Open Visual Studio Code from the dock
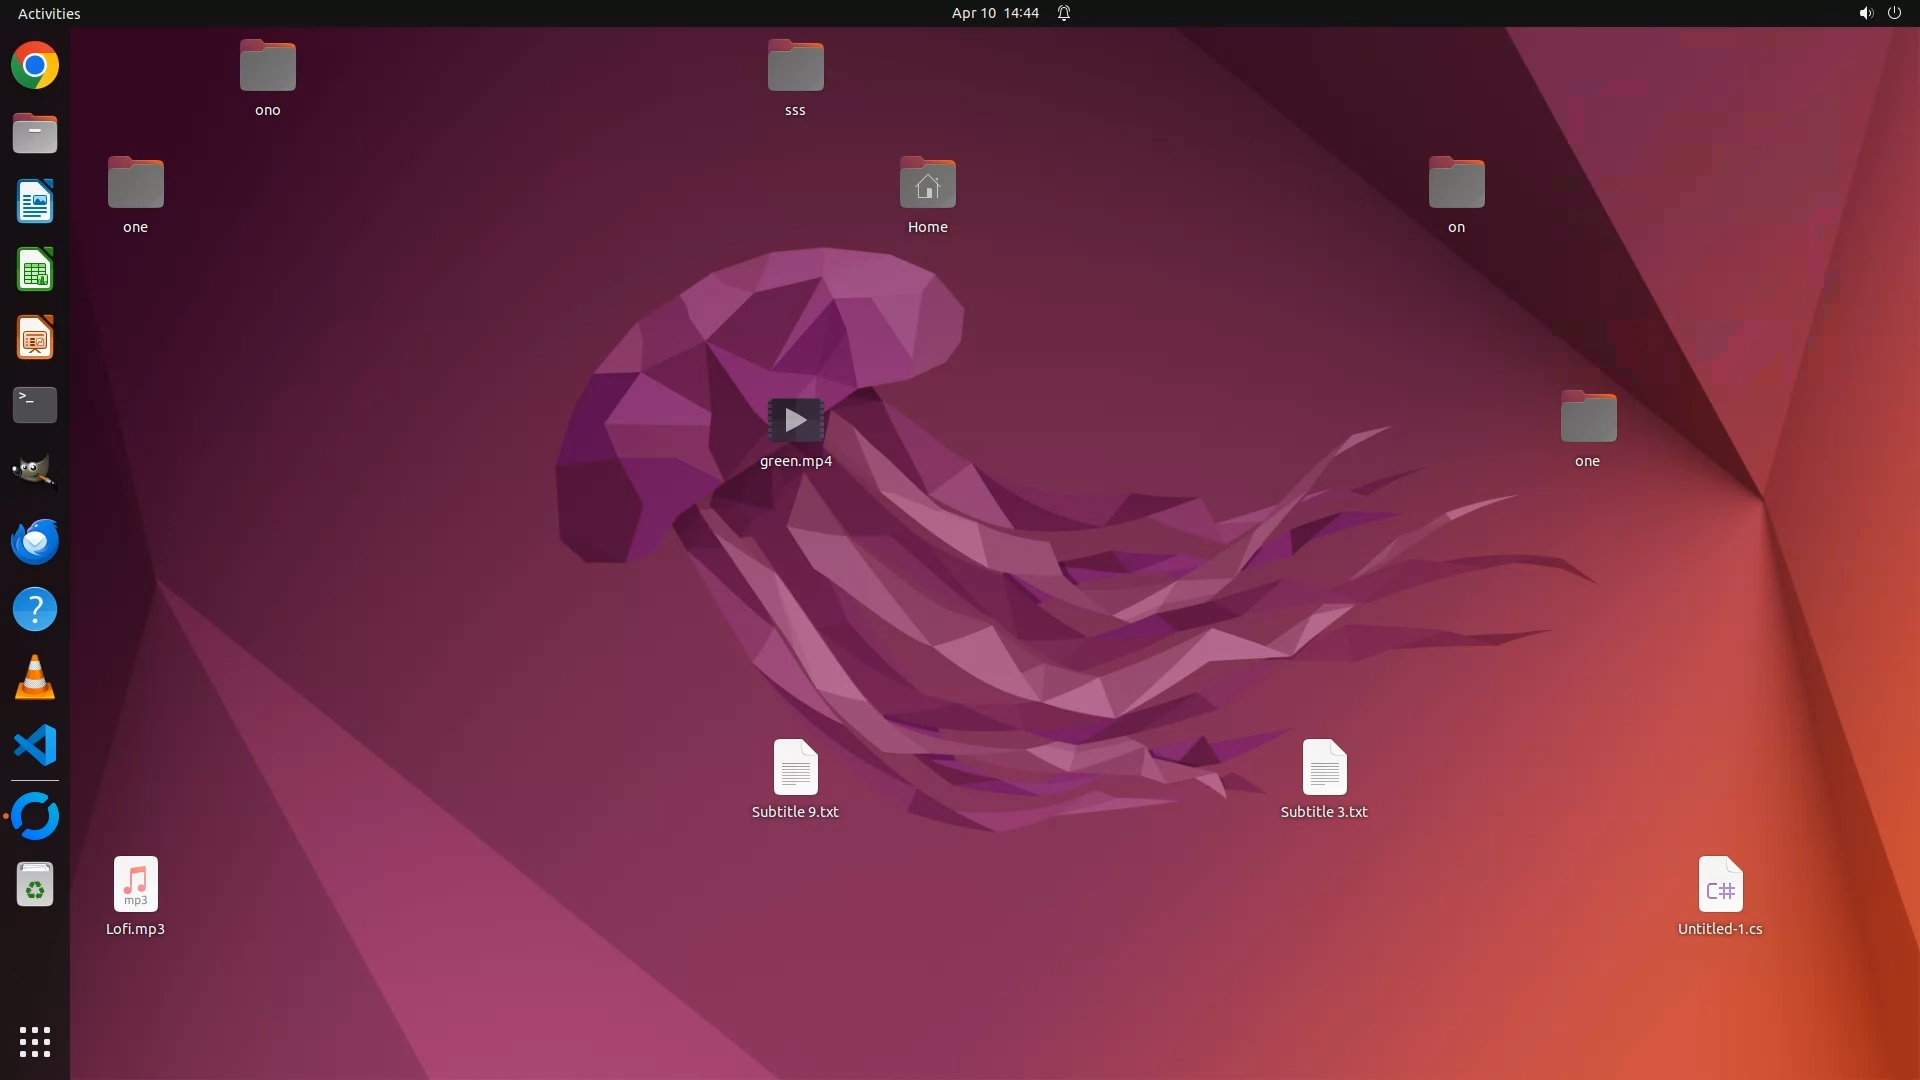The image size is (1920, 1080). tap(35, 745)
